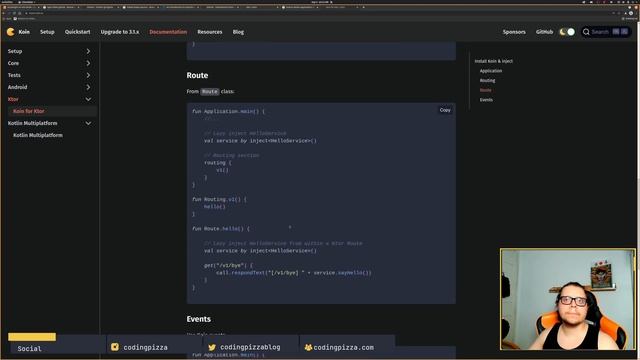This screenshot has width=640, height=360.
Task: Open Setup in the top navbar
Action: [47, 32]
